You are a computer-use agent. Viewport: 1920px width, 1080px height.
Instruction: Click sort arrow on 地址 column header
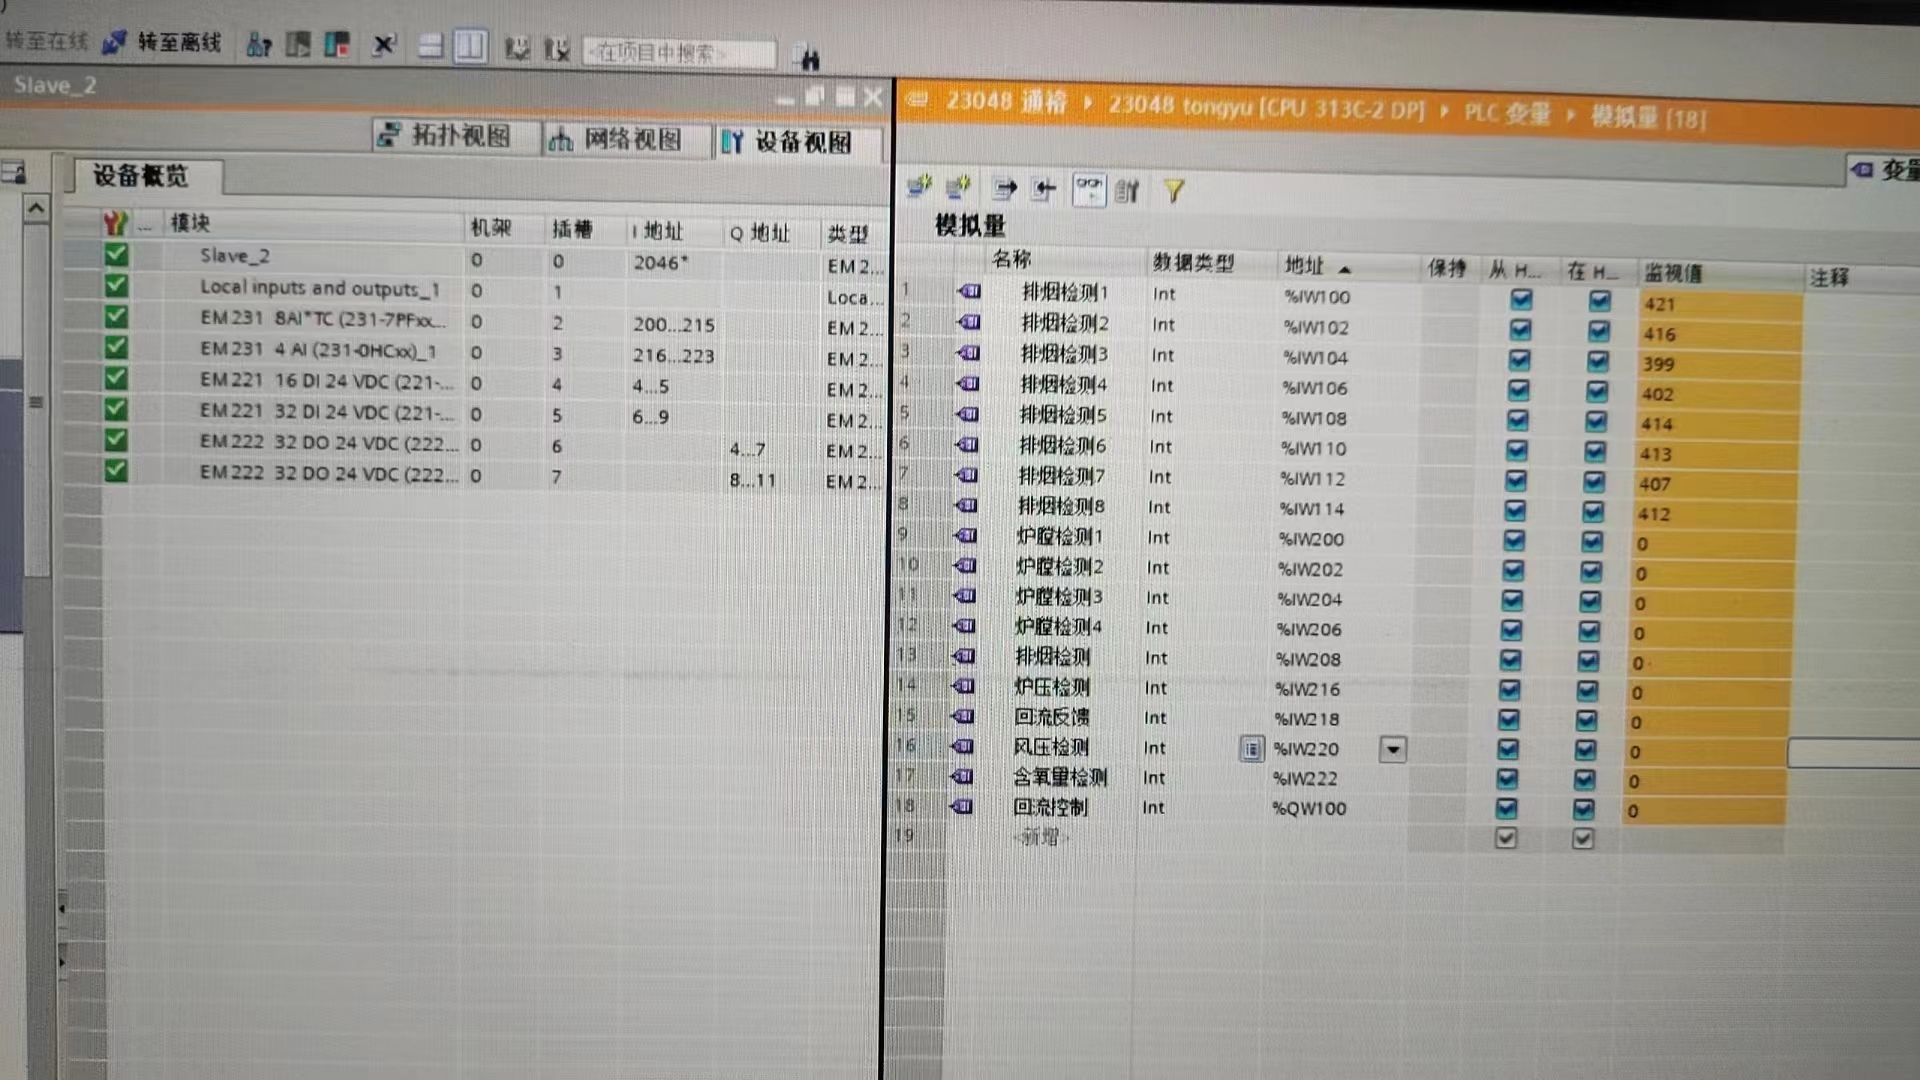[1345, 269]
